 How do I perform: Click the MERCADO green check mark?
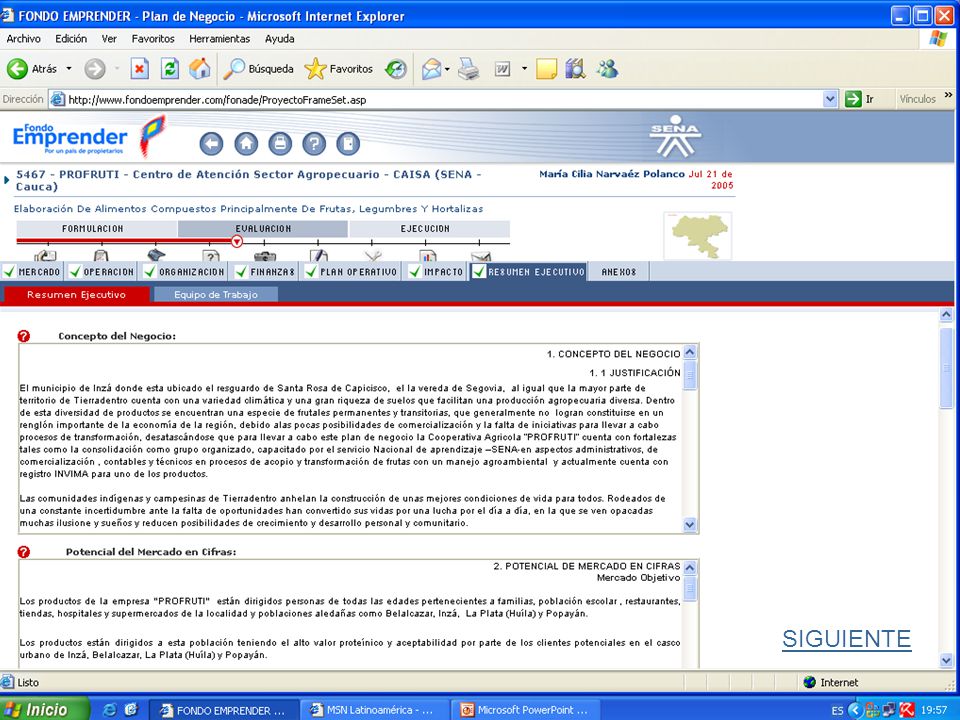coord(9,271)
